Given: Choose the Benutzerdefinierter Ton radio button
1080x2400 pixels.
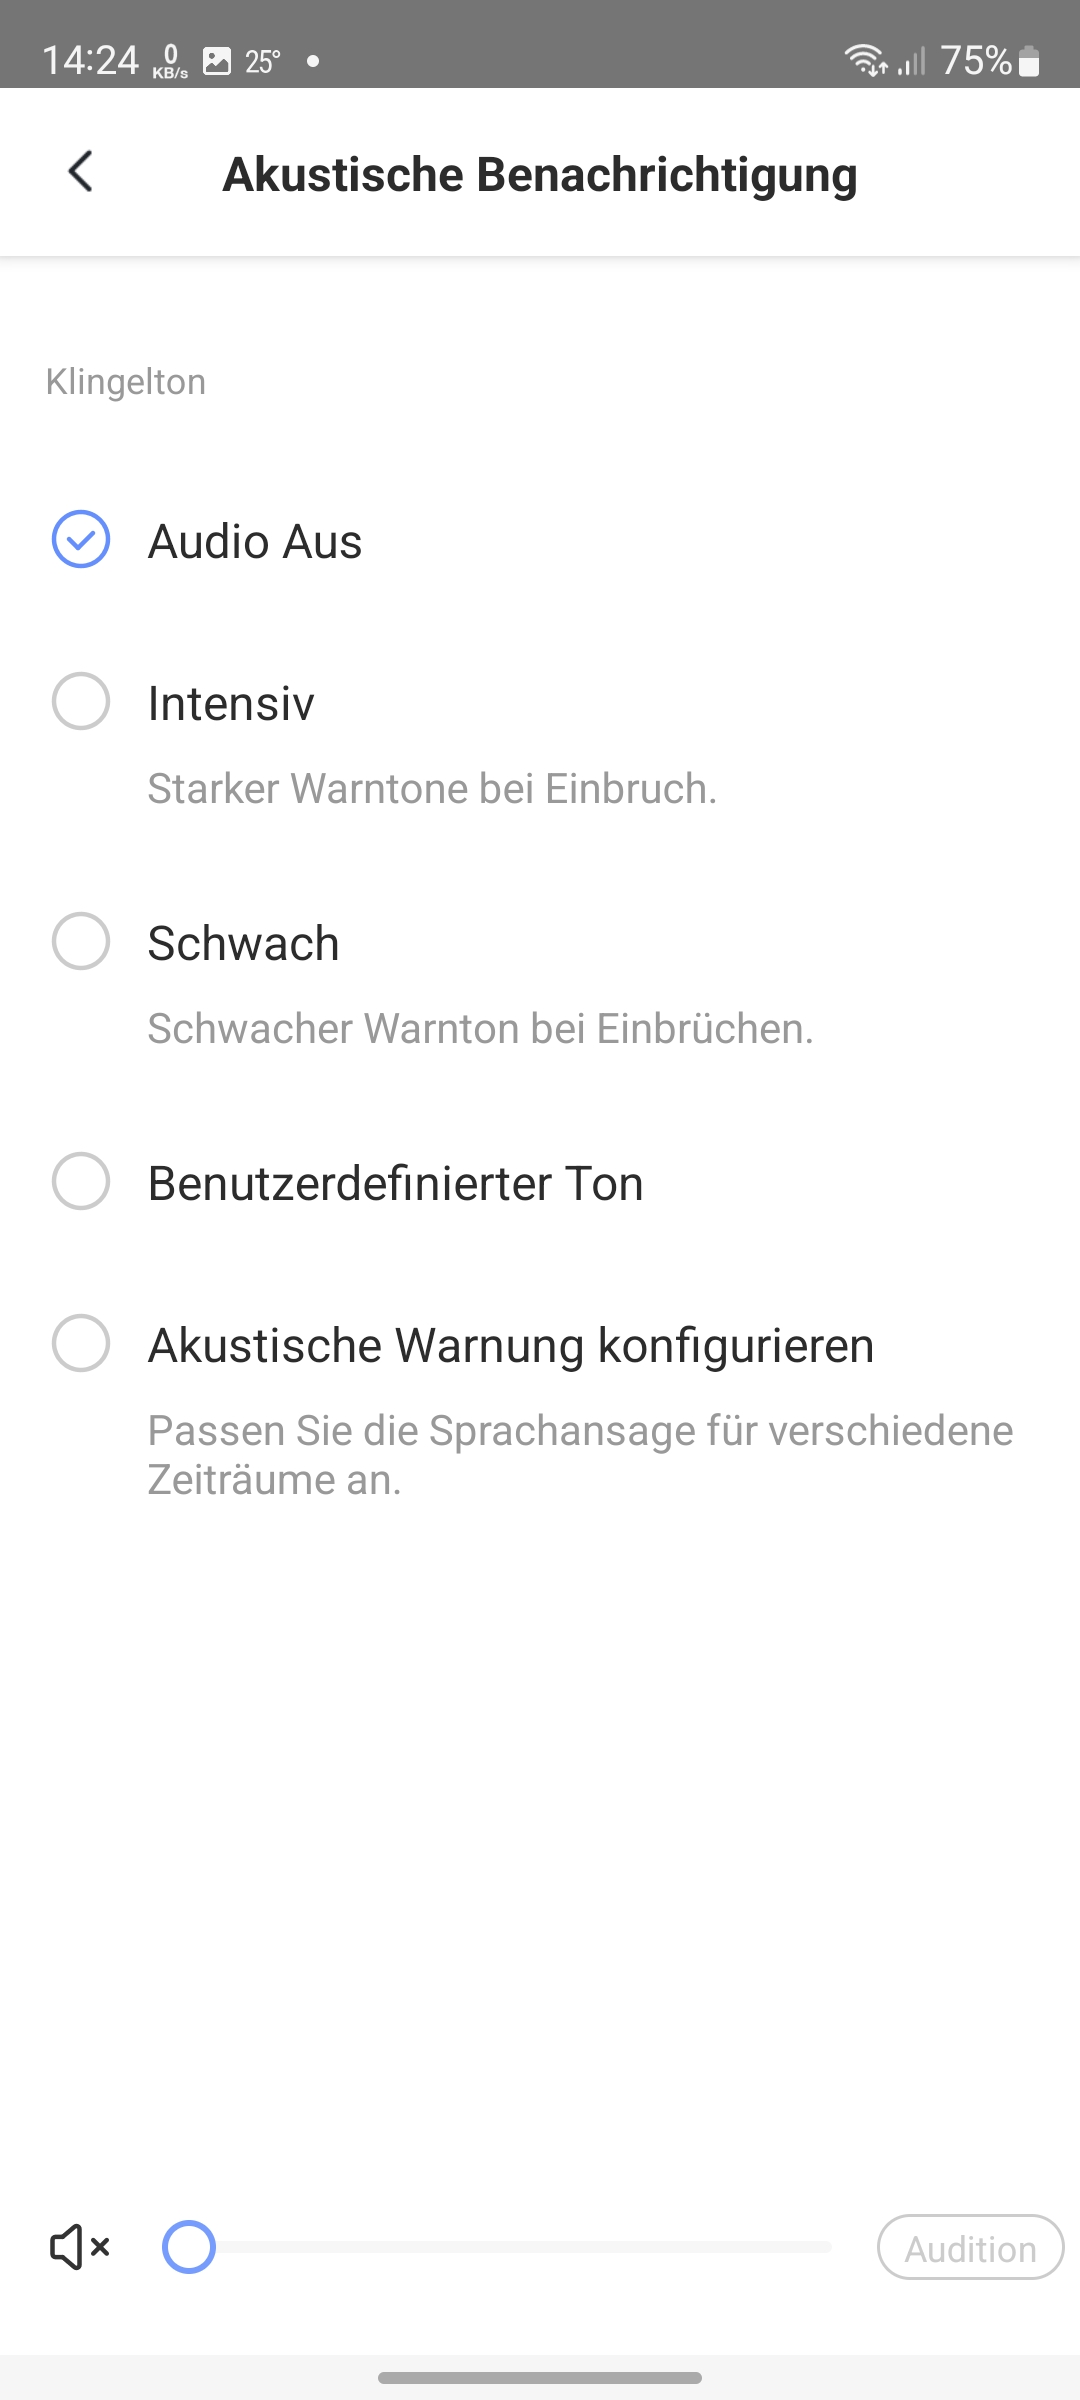Looking at the screenshot, I should click(81, 1181).
